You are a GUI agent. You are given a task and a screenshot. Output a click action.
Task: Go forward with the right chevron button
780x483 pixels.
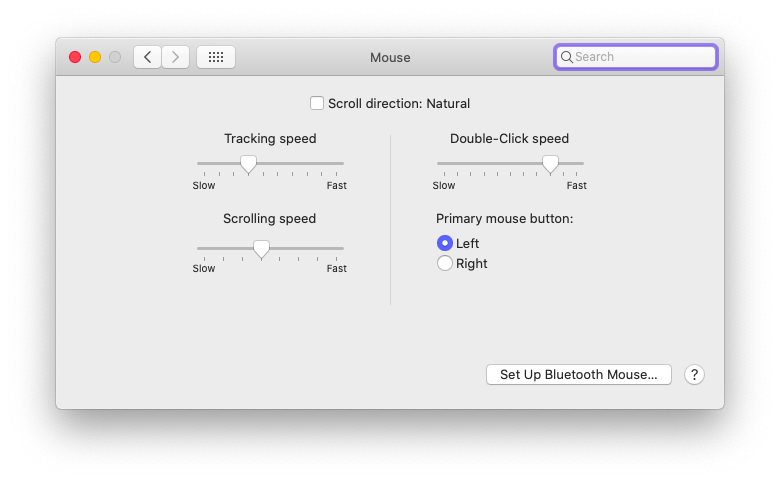coord(175,57)
